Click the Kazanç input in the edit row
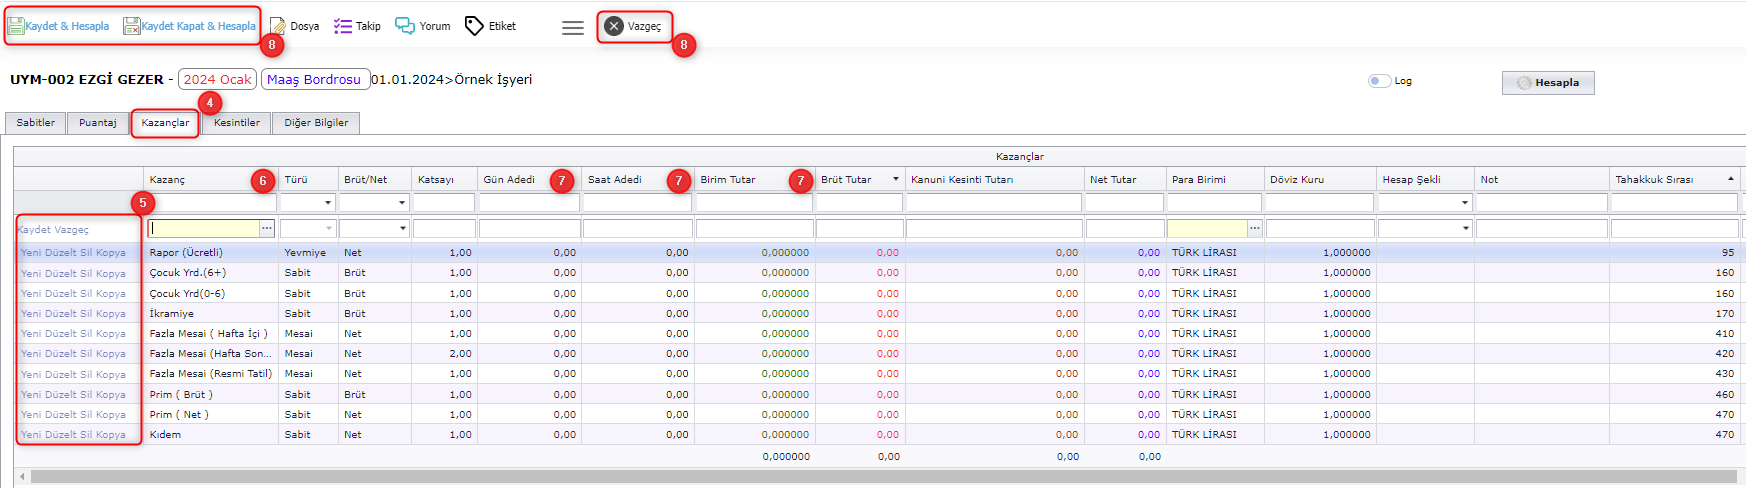The width and height of the screenshot is (1746, 488). [x=204, y=229]
